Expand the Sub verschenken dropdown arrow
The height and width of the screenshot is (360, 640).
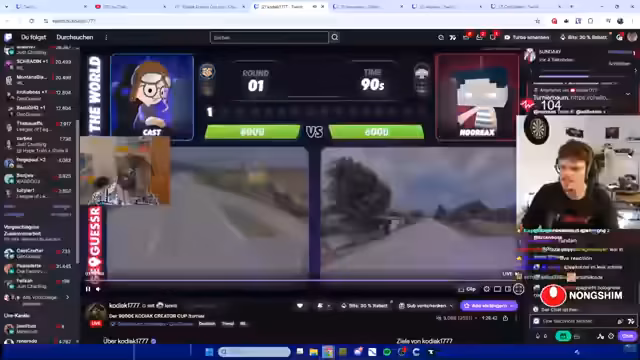click(451, 306)
